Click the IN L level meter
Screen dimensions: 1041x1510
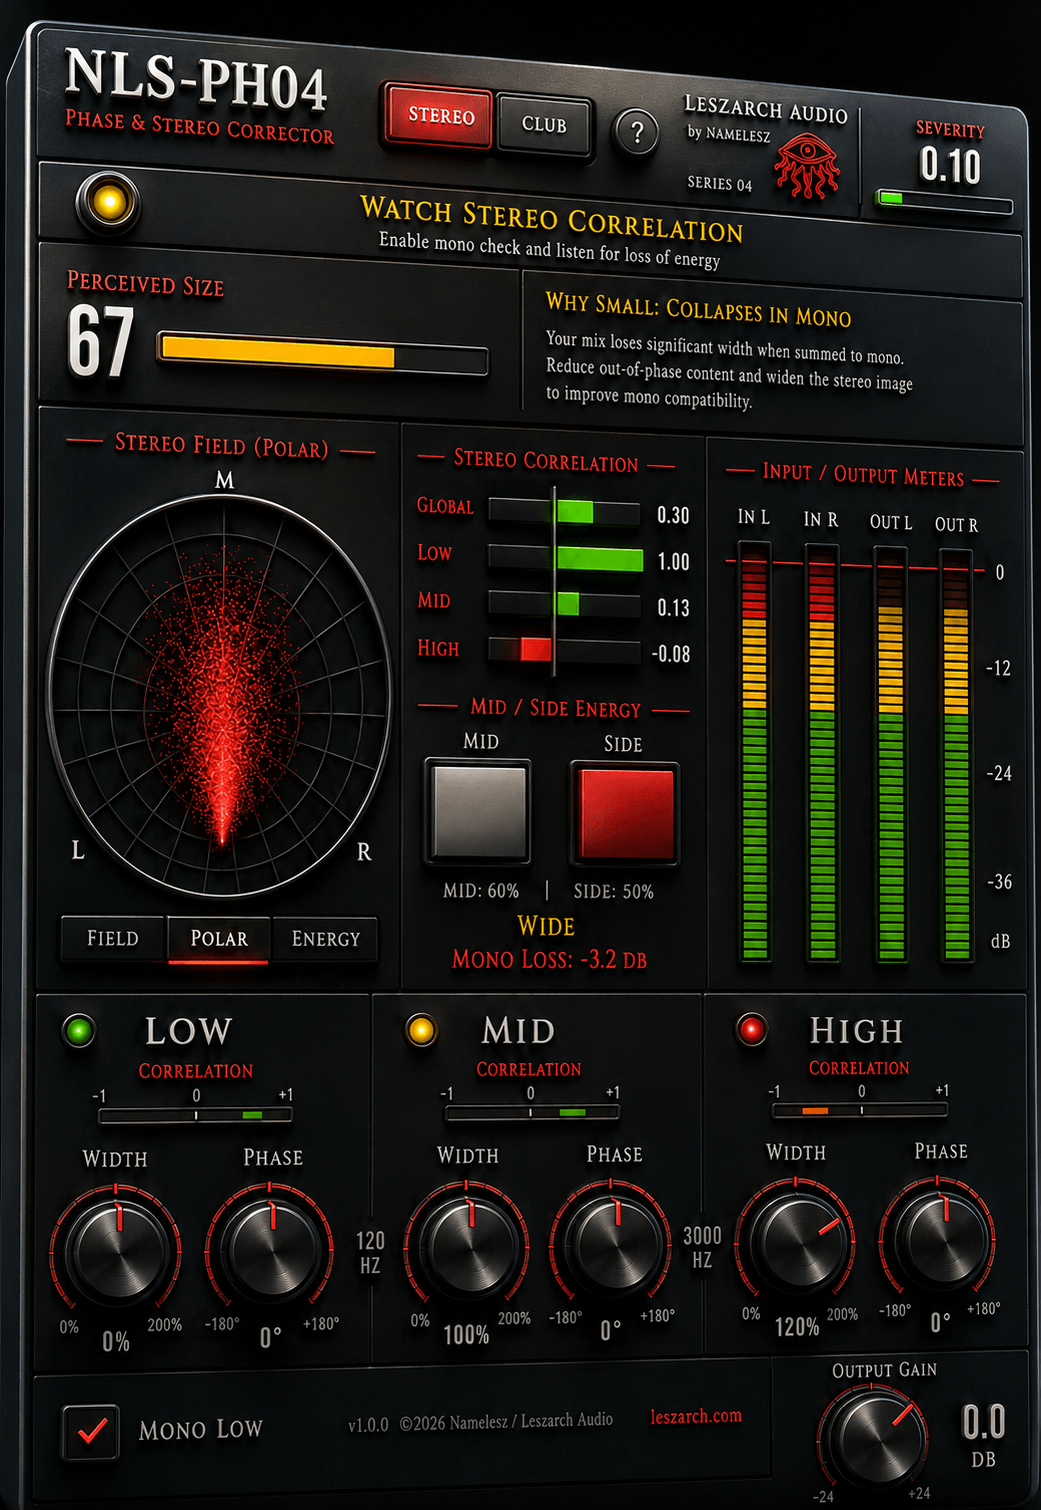point(754,751)
